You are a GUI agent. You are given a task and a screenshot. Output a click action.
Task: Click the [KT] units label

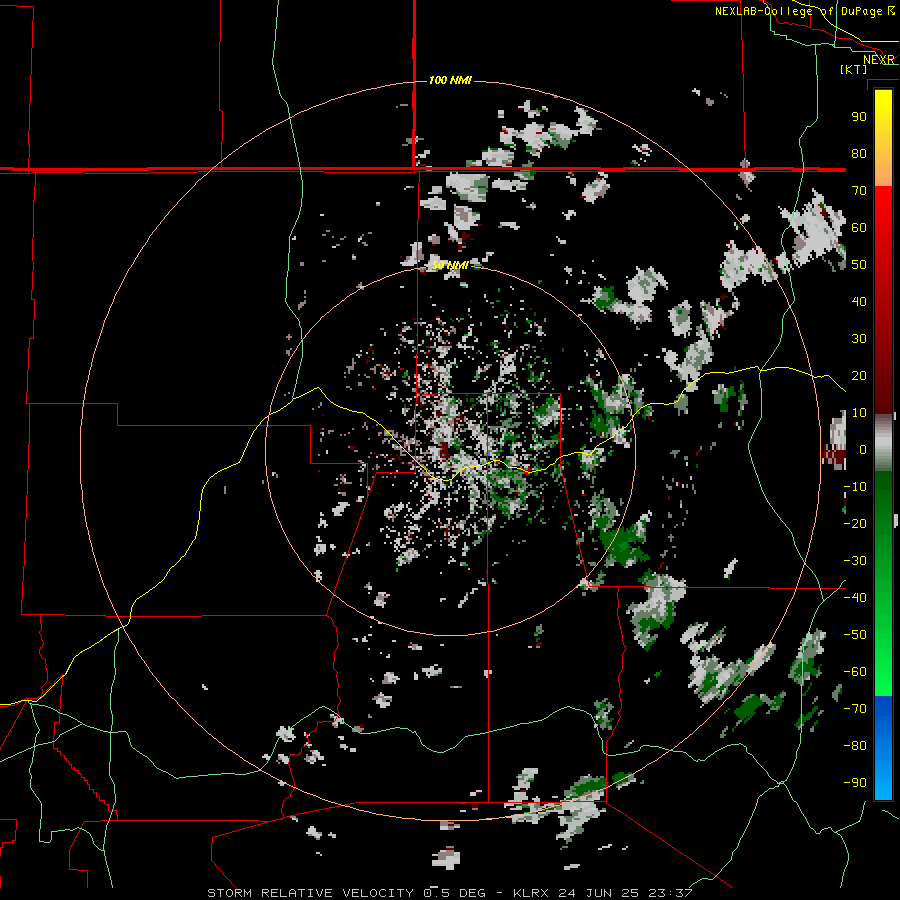coord(854,69)
